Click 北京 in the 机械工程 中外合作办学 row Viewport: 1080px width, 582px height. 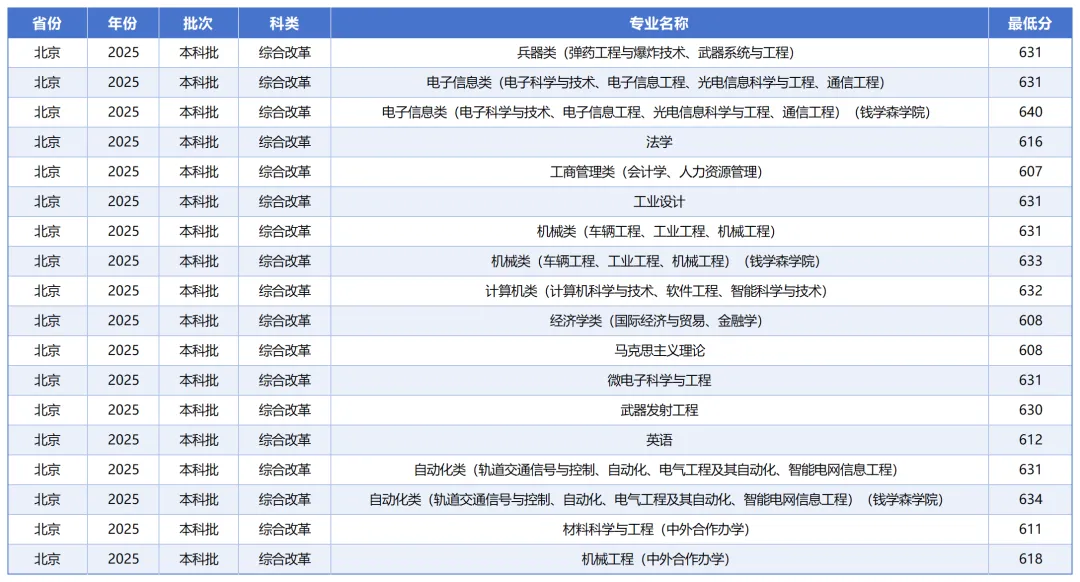click(48, 559)
